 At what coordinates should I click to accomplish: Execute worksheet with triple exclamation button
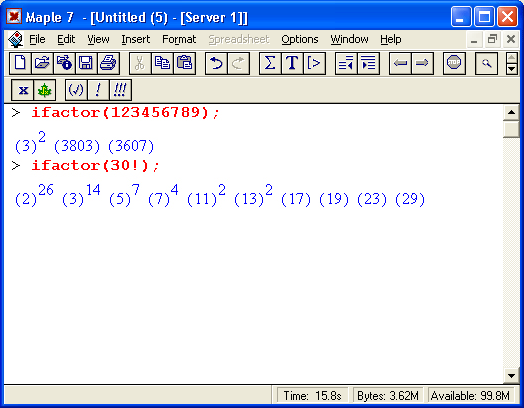click(120, 90)
